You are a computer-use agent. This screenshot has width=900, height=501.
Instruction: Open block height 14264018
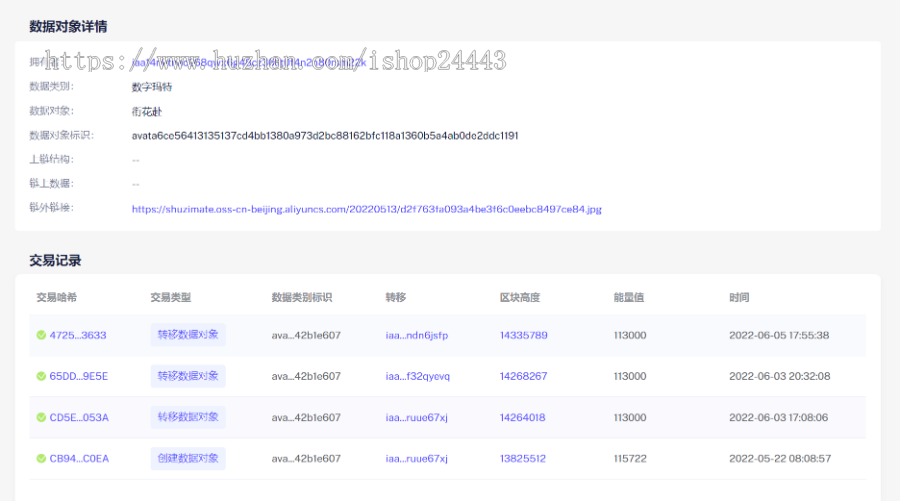[522, 418]
